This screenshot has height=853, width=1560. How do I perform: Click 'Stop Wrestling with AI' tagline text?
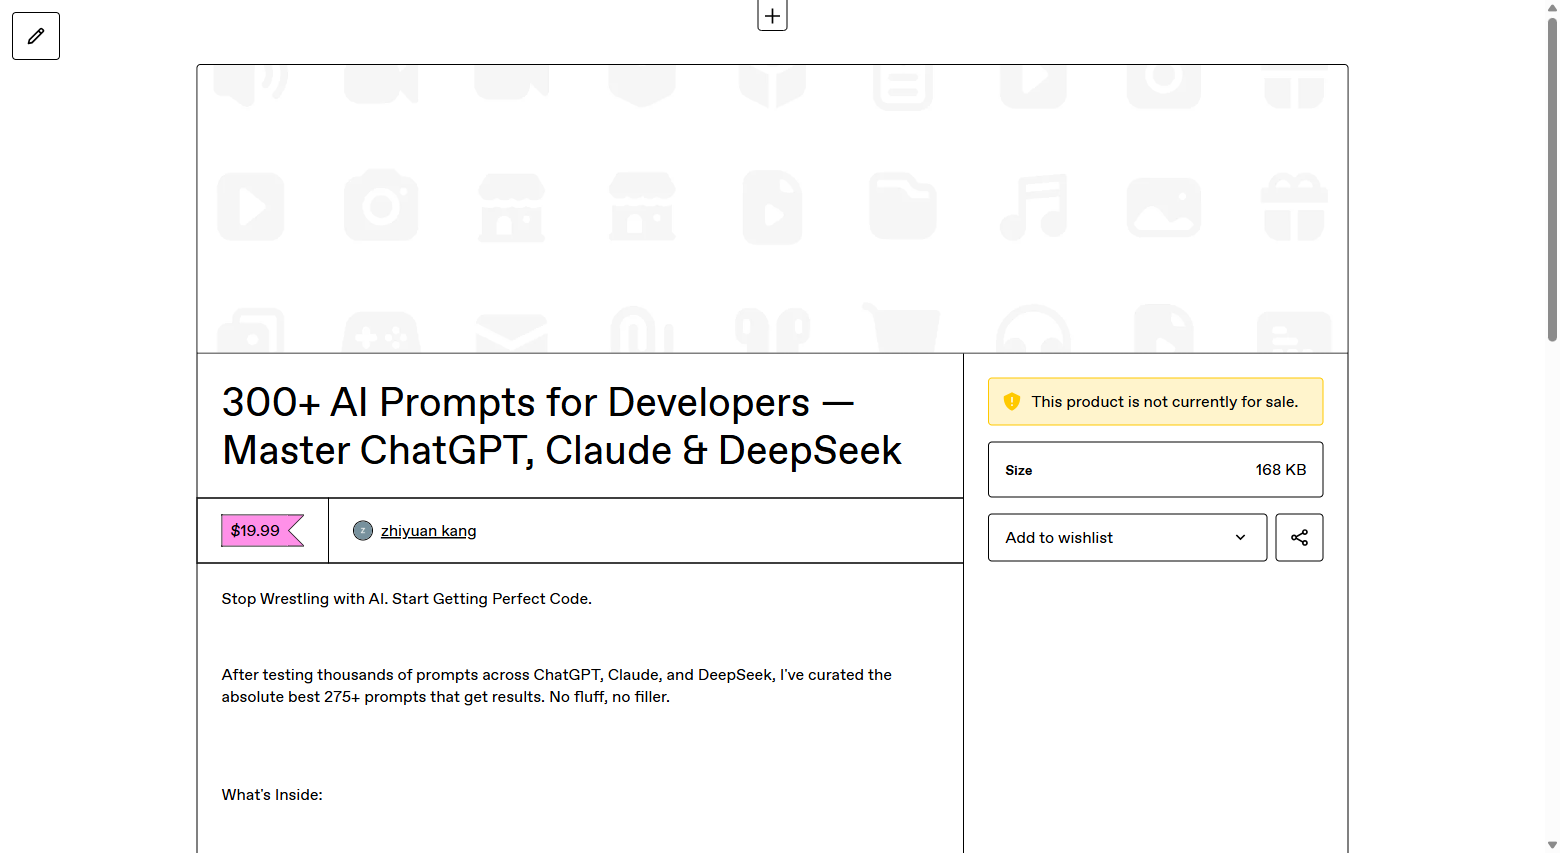(407, 599)
